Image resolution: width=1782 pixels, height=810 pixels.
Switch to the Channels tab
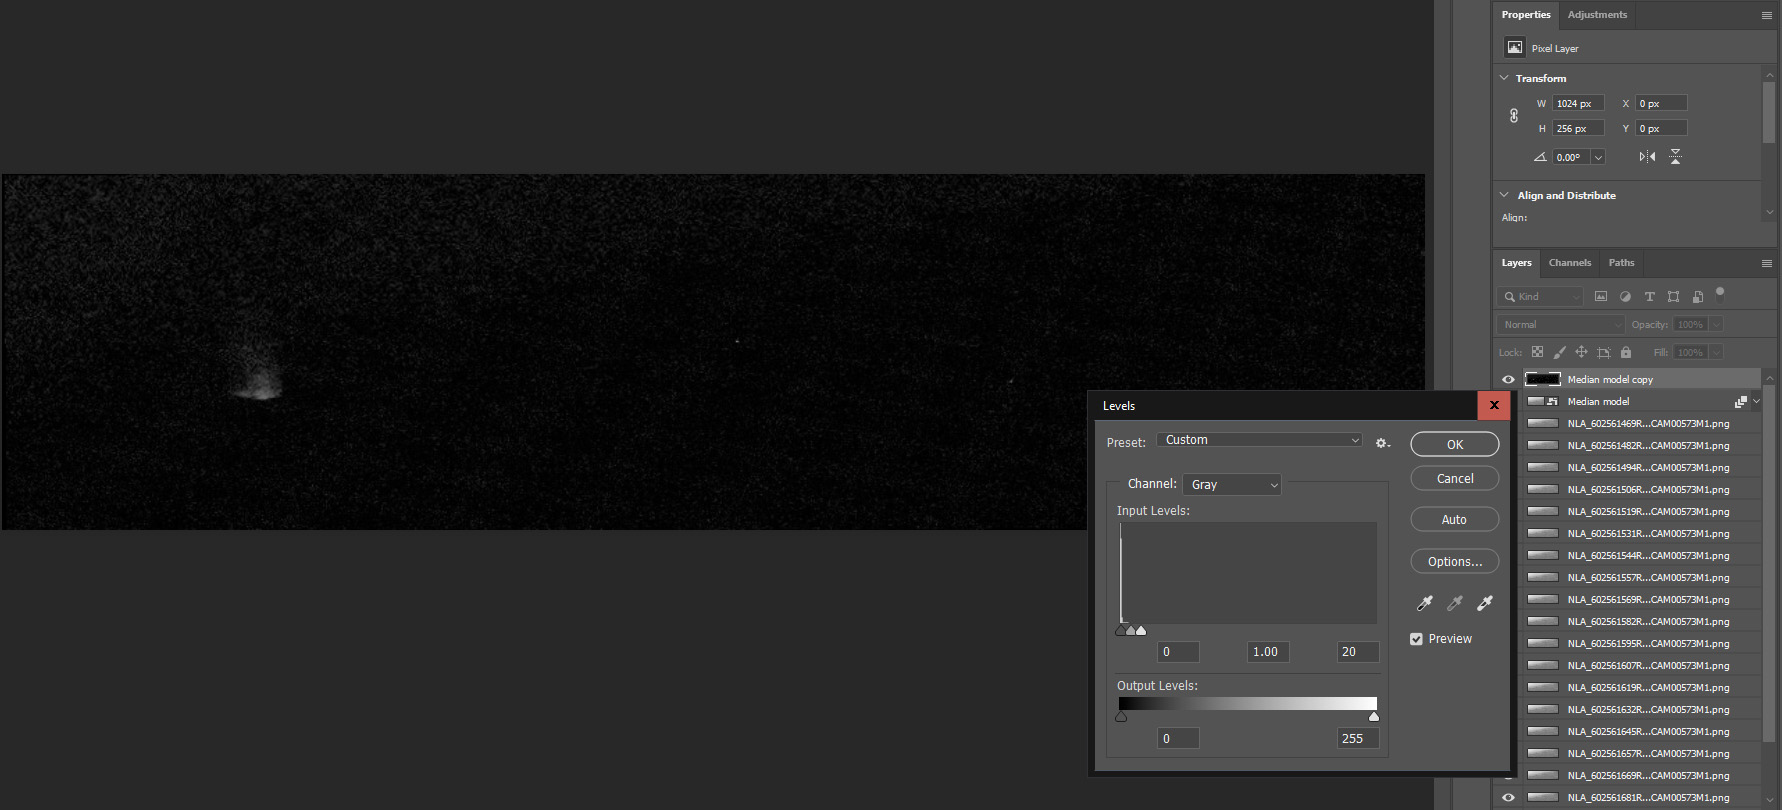tap(1569, 263)
